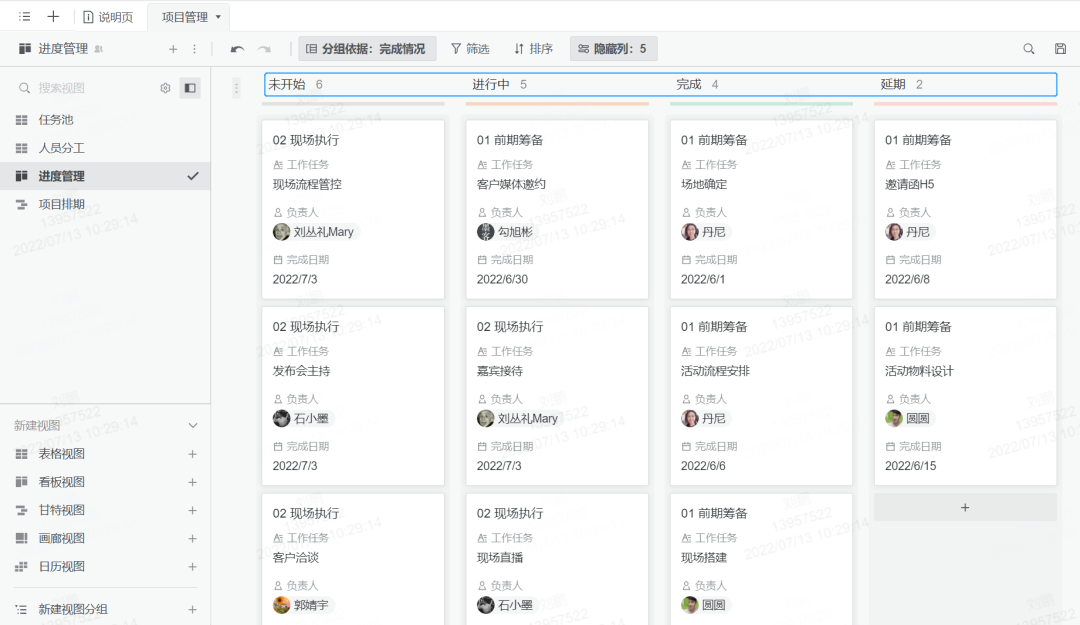Open the view settings gear icon

(166, 88)
